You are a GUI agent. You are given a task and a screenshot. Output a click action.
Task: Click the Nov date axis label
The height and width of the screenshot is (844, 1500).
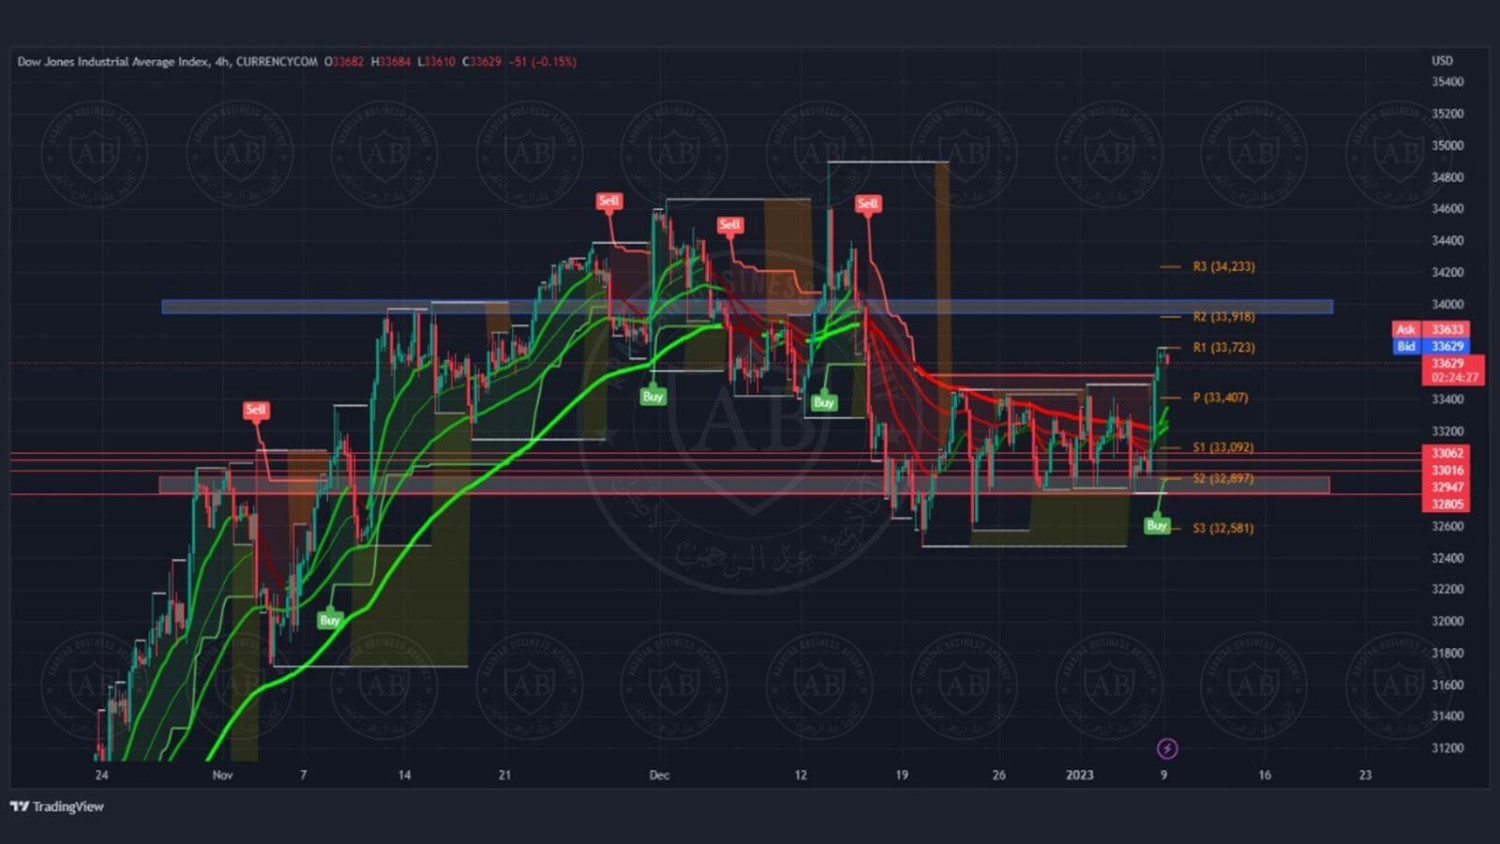click(223, 775)
